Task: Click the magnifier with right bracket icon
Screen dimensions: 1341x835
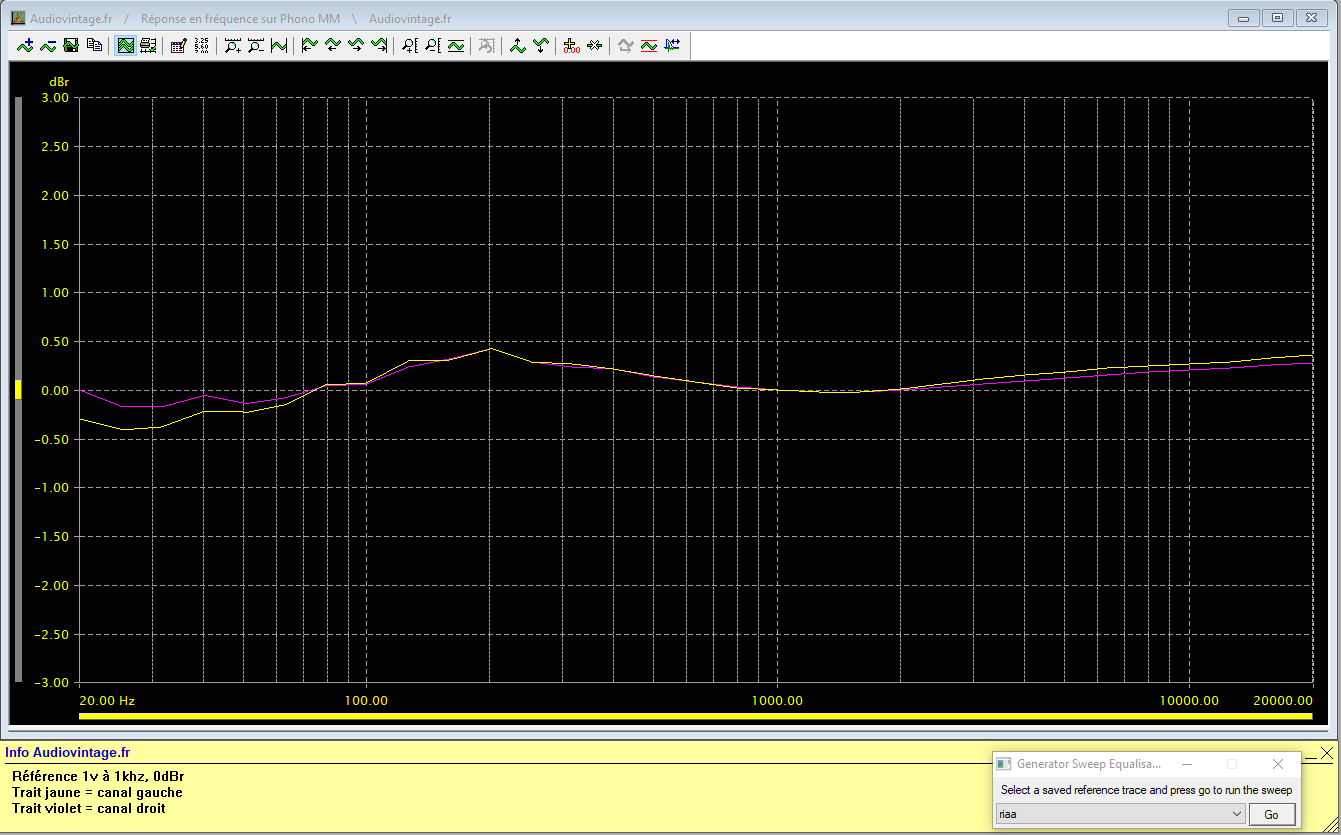Action: (x=433, y=45)
